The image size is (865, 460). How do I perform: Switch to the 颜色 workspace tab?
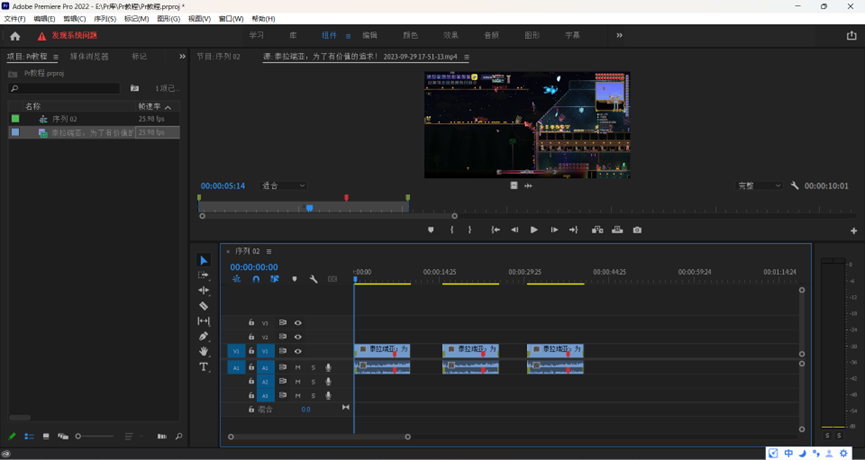[x=410, y=35]
